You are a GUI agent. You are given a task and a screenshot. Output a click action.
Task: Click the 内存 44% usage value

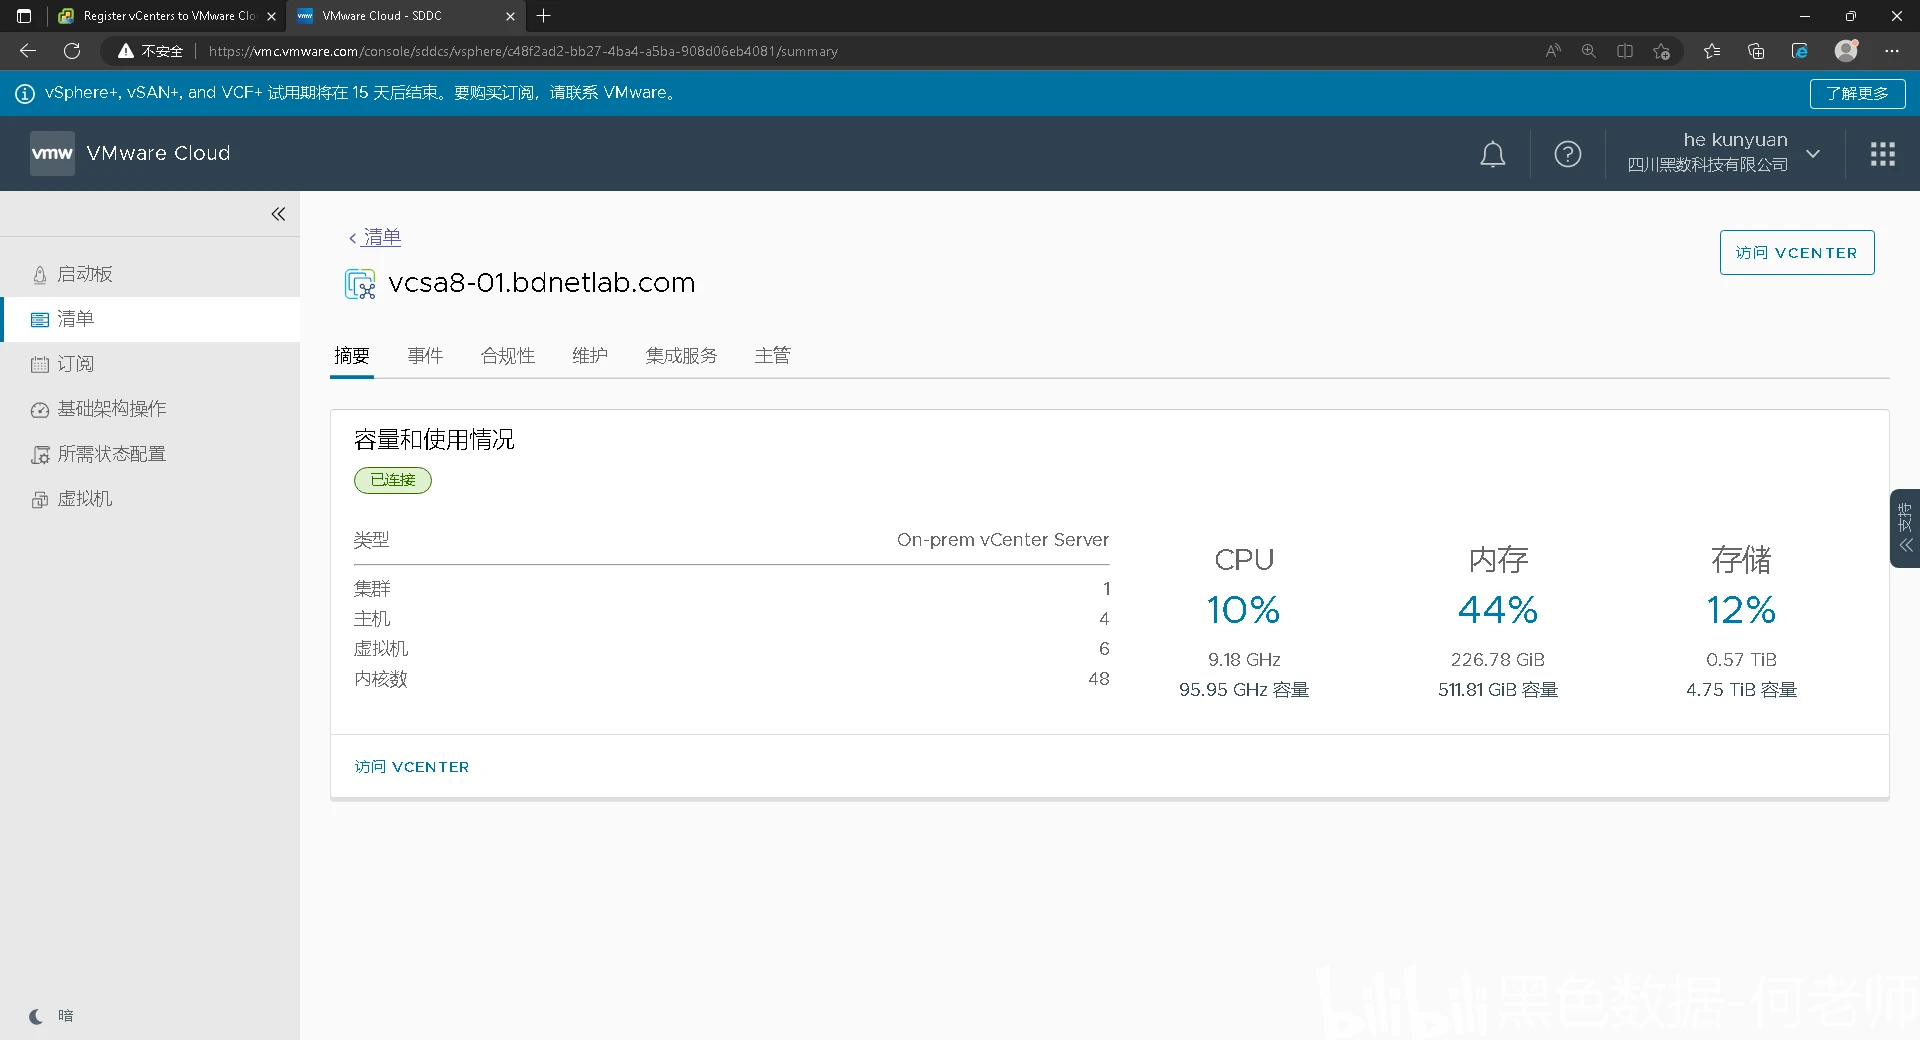click(1497, 610)
